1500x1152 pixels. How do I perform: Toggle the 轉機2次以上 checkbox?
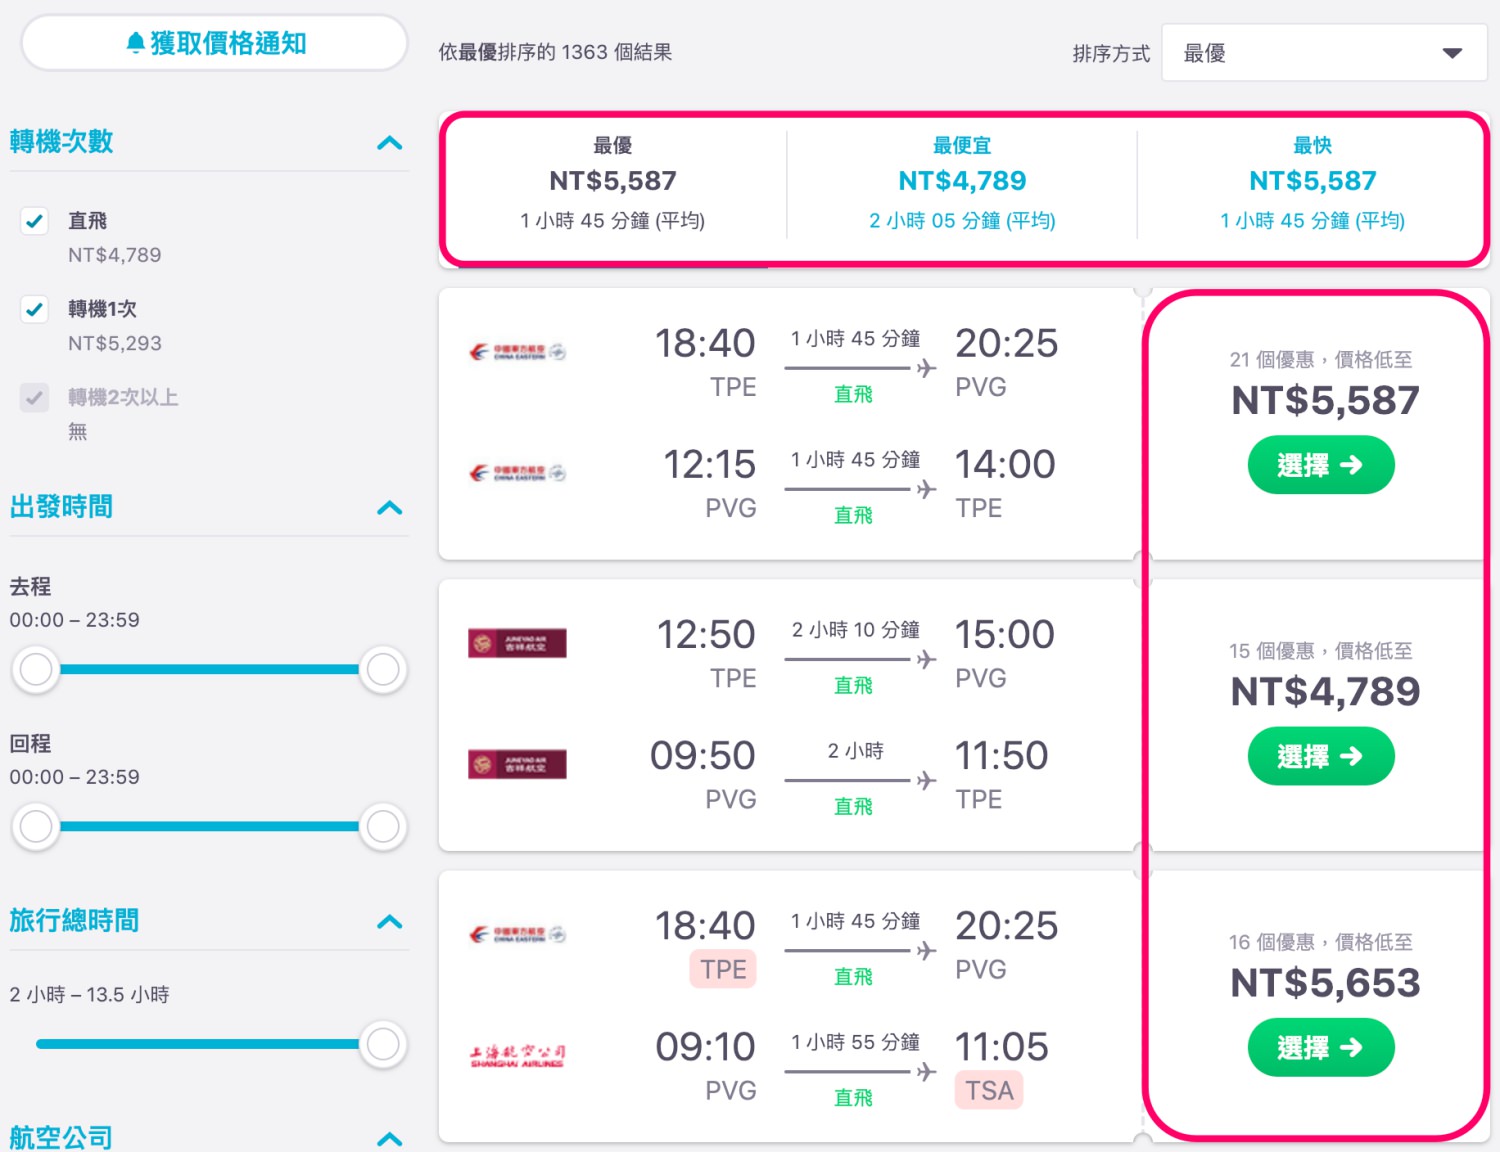[35, 397]
